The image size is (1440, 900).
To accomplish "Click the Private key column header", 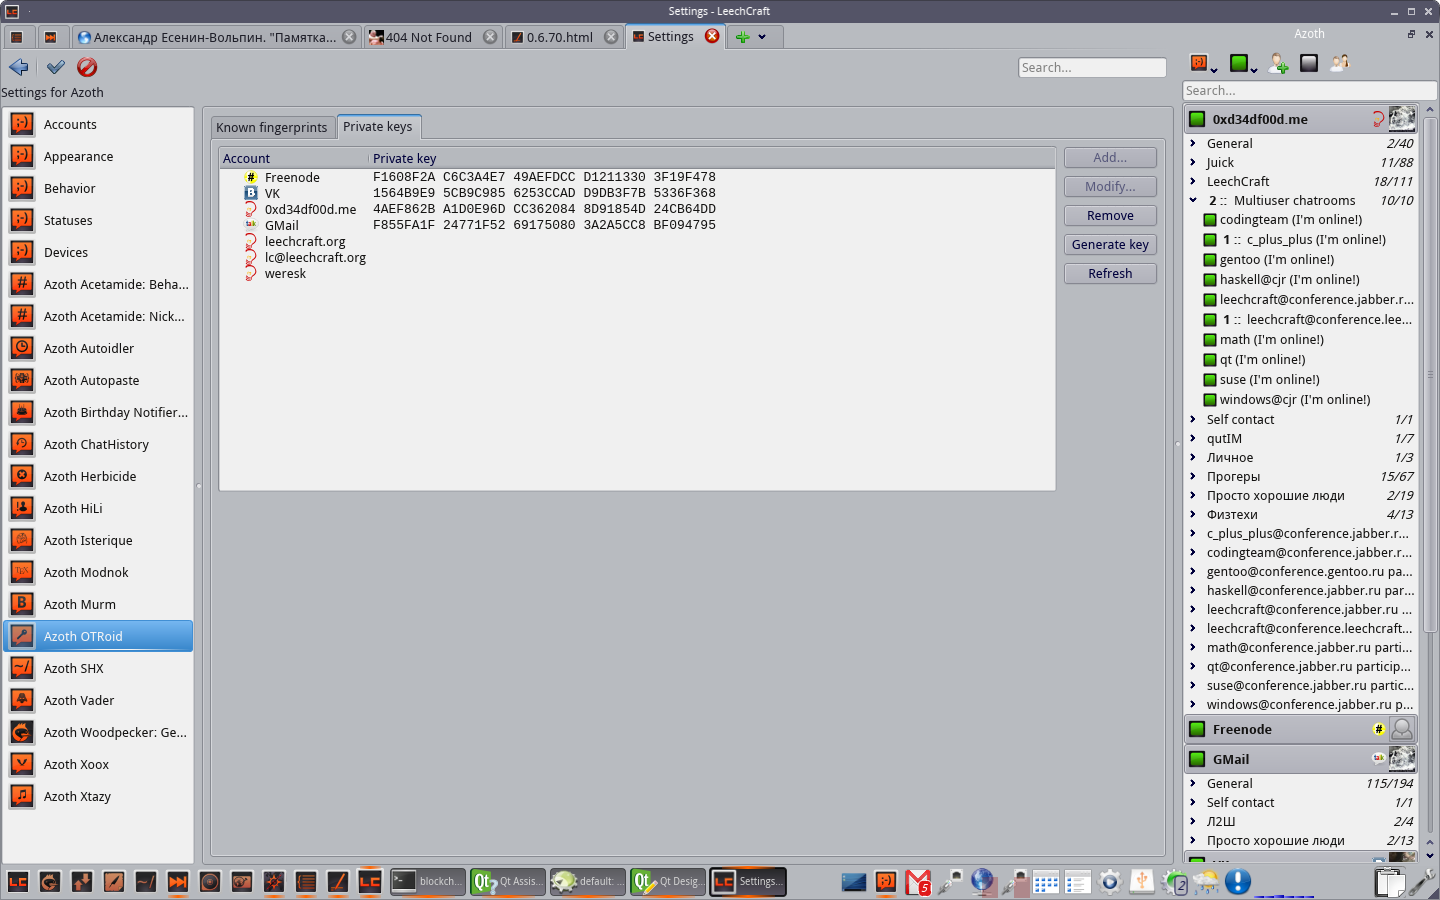I will pyautogui.click(x=712, y=158).
